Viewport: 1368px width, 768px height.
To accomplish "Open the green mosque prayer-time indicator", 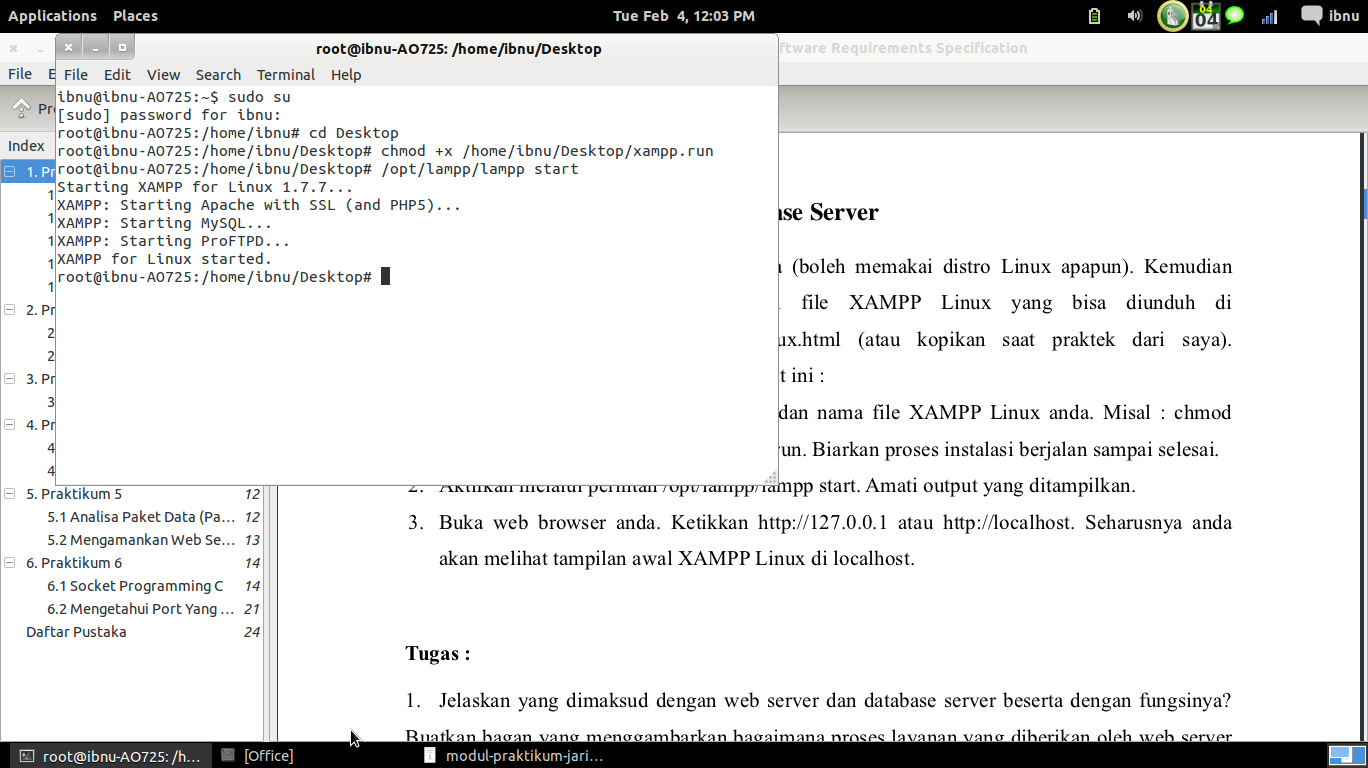I will click(1173, 16).
